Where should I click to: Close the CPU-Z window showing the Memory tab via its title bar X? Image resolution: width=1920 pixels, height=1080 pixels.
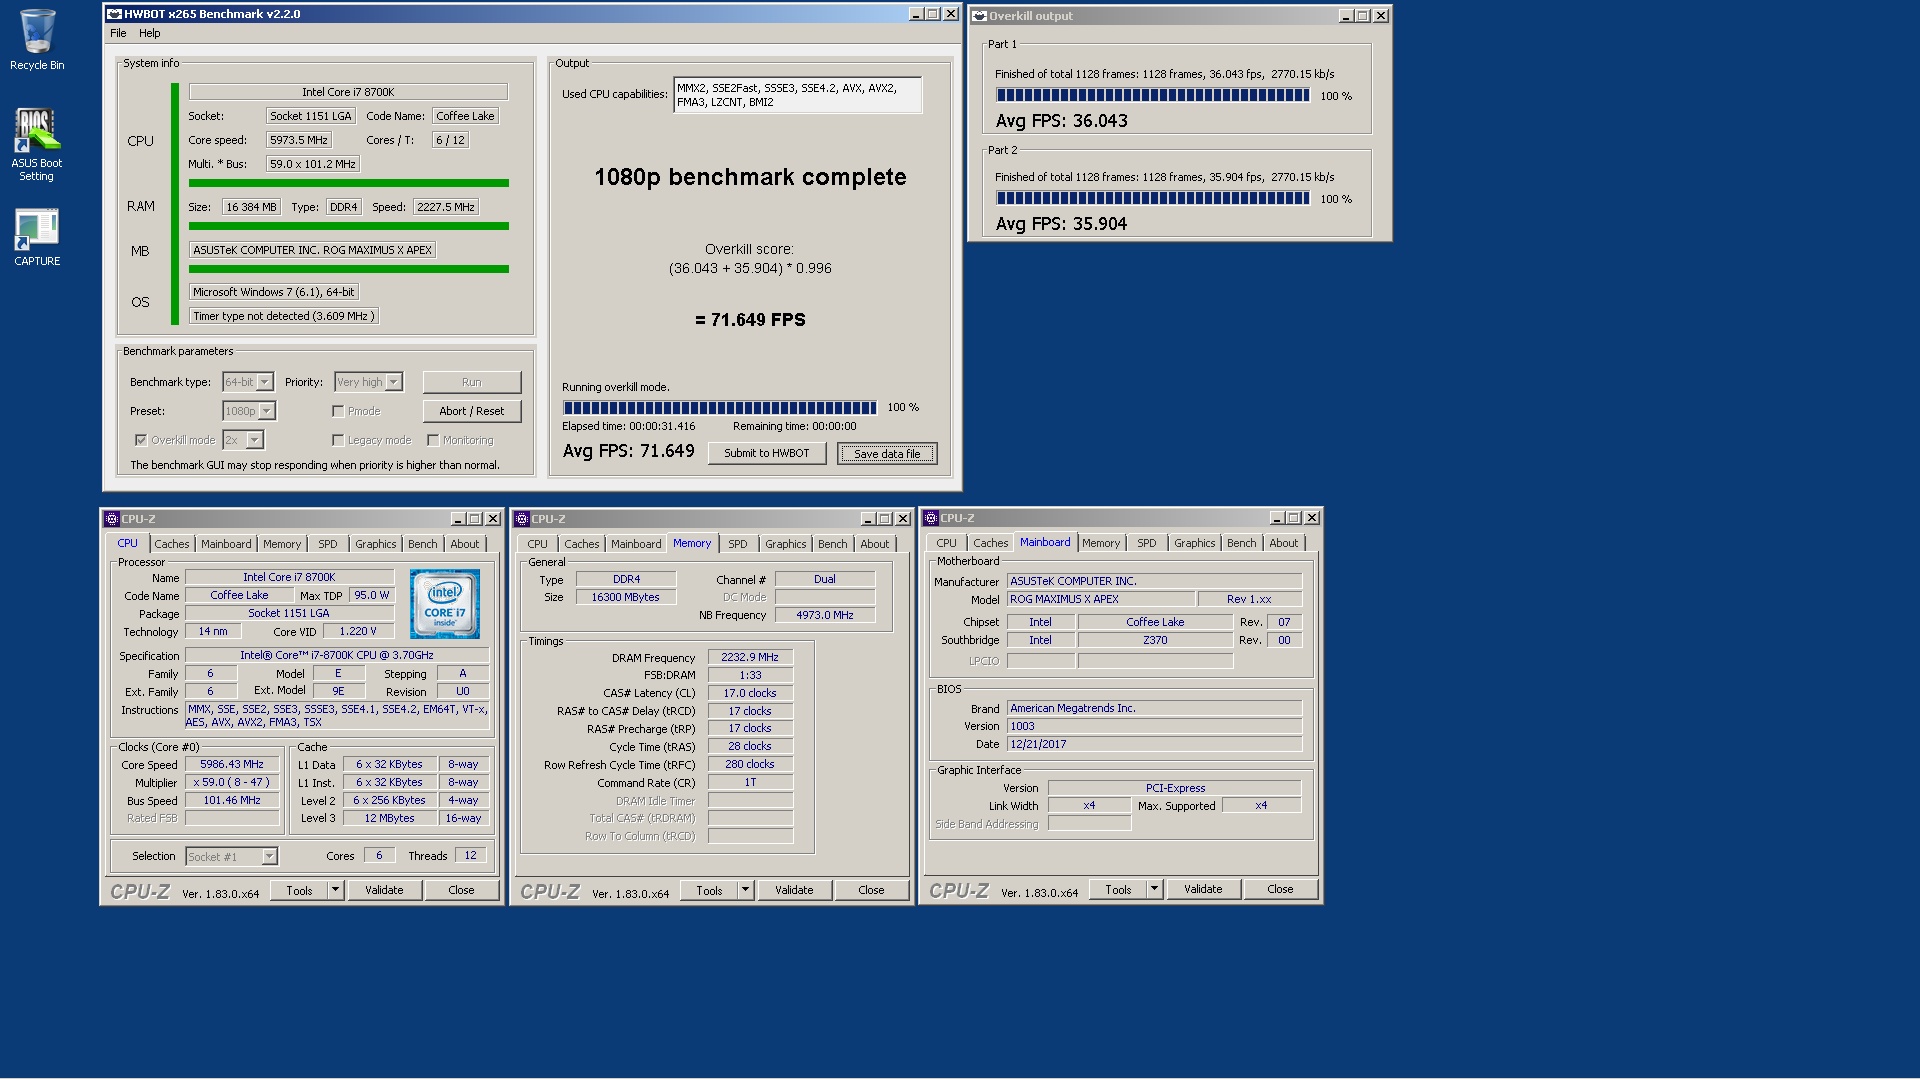tap(903, 519)
